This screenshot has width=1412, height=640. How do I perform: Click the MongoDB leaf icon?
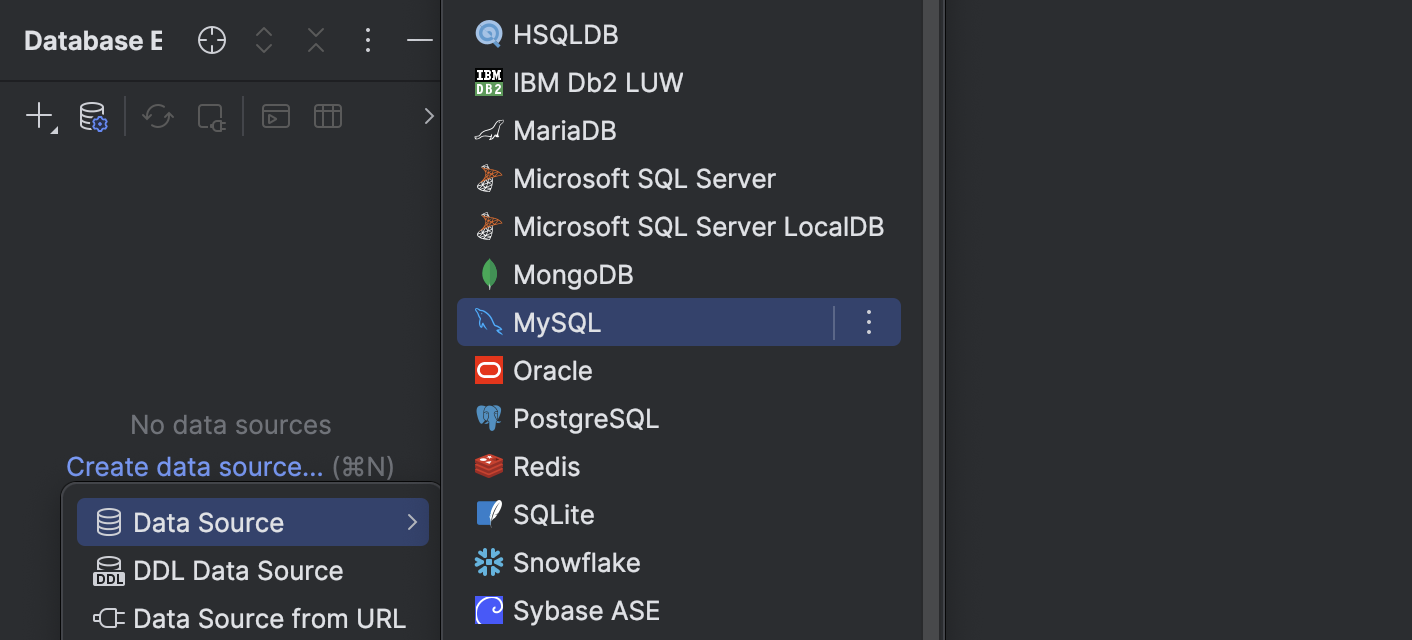click(489, 274)
